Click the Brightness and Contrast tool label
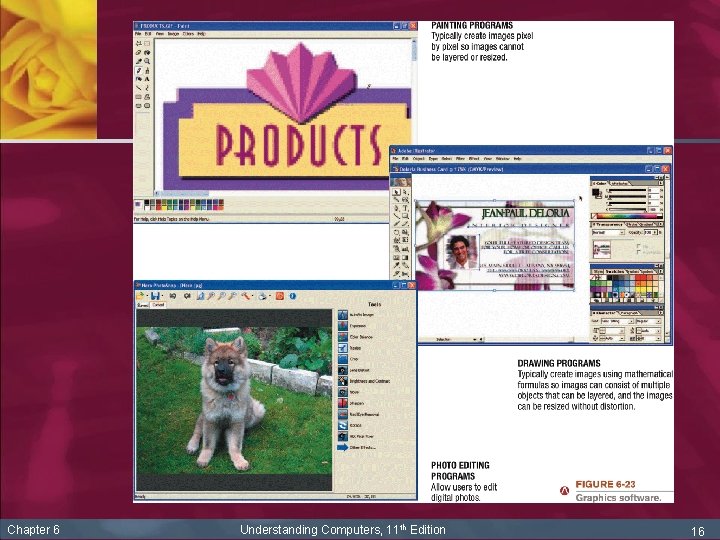The width and height of the screenshot is (720, 540). (370, 381)
